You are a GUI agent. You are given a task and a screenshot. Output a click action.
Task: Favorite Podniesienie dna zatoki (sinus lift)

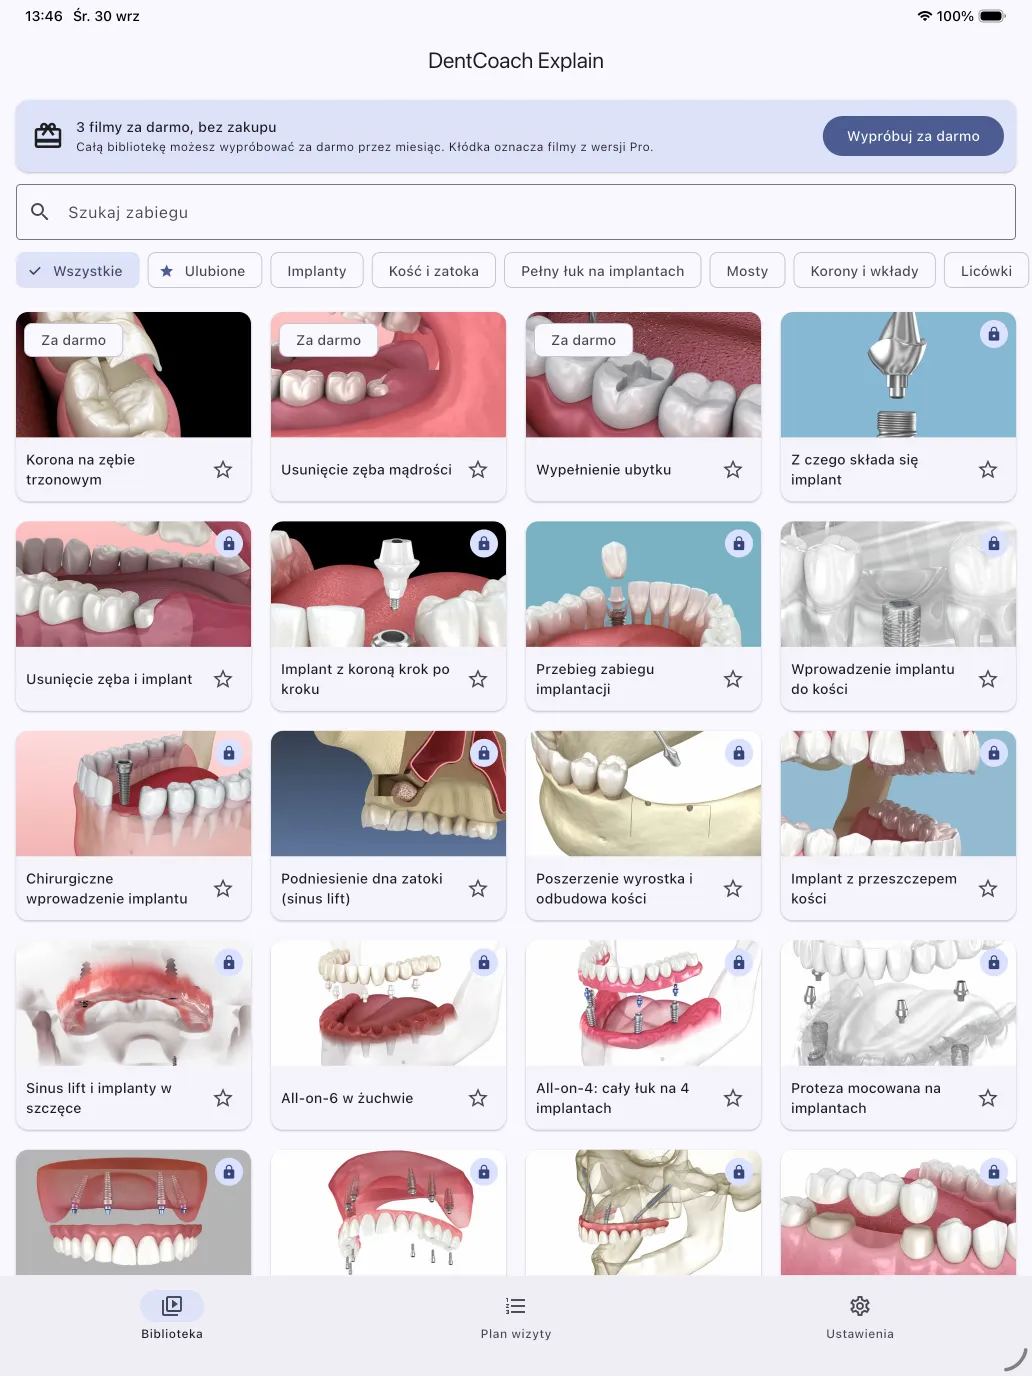click(x=478, y=888)
